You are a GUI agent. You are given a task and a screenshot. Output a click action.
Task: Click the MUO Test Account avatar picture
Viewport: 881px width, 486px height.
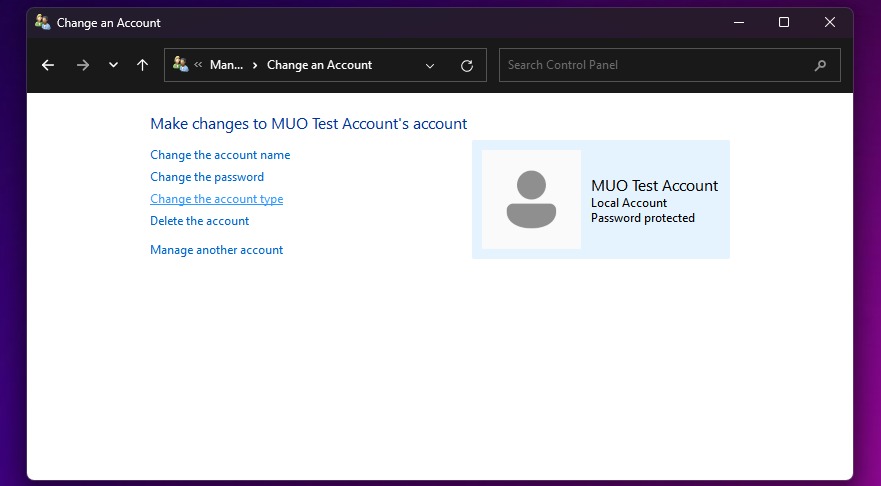[x=532, y=199]
